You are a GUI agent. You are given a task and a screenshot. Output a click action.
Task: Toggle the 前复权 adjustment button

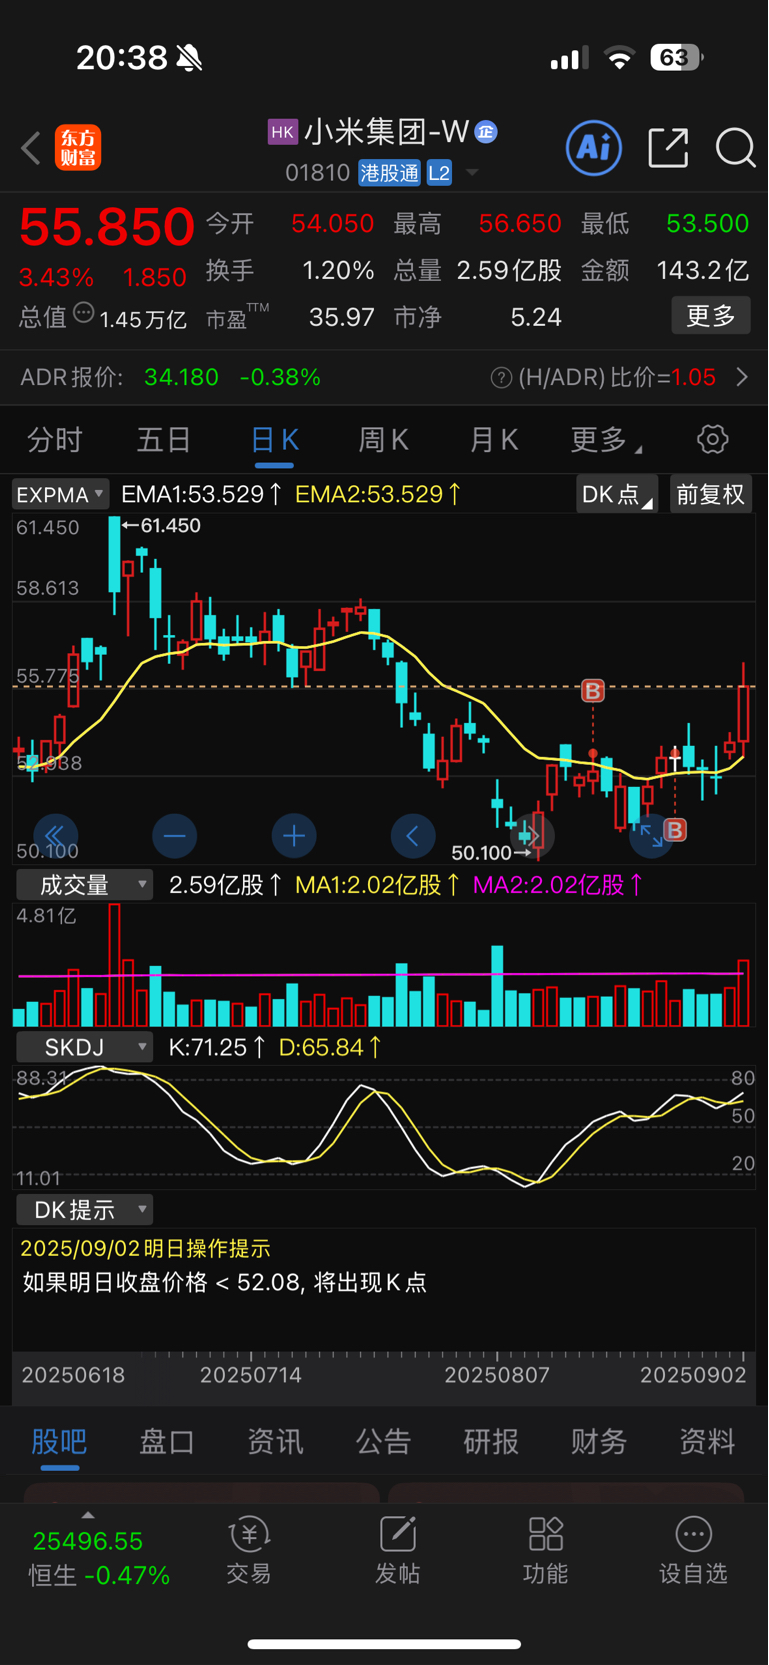click(711, 494)
